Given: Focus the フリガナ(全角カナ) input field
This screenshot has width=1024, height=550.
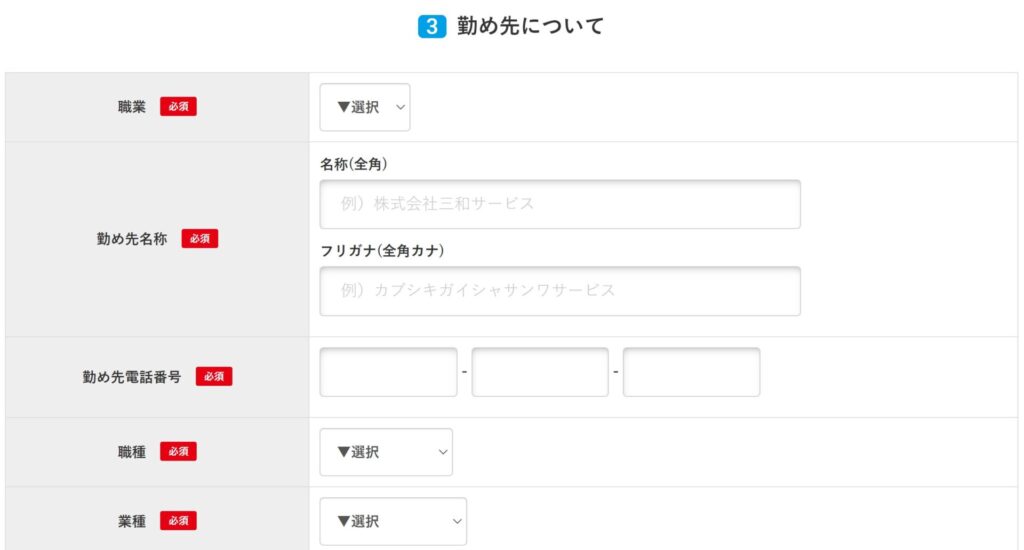Looking at the screenshot, I should click(x=560, y=291).
